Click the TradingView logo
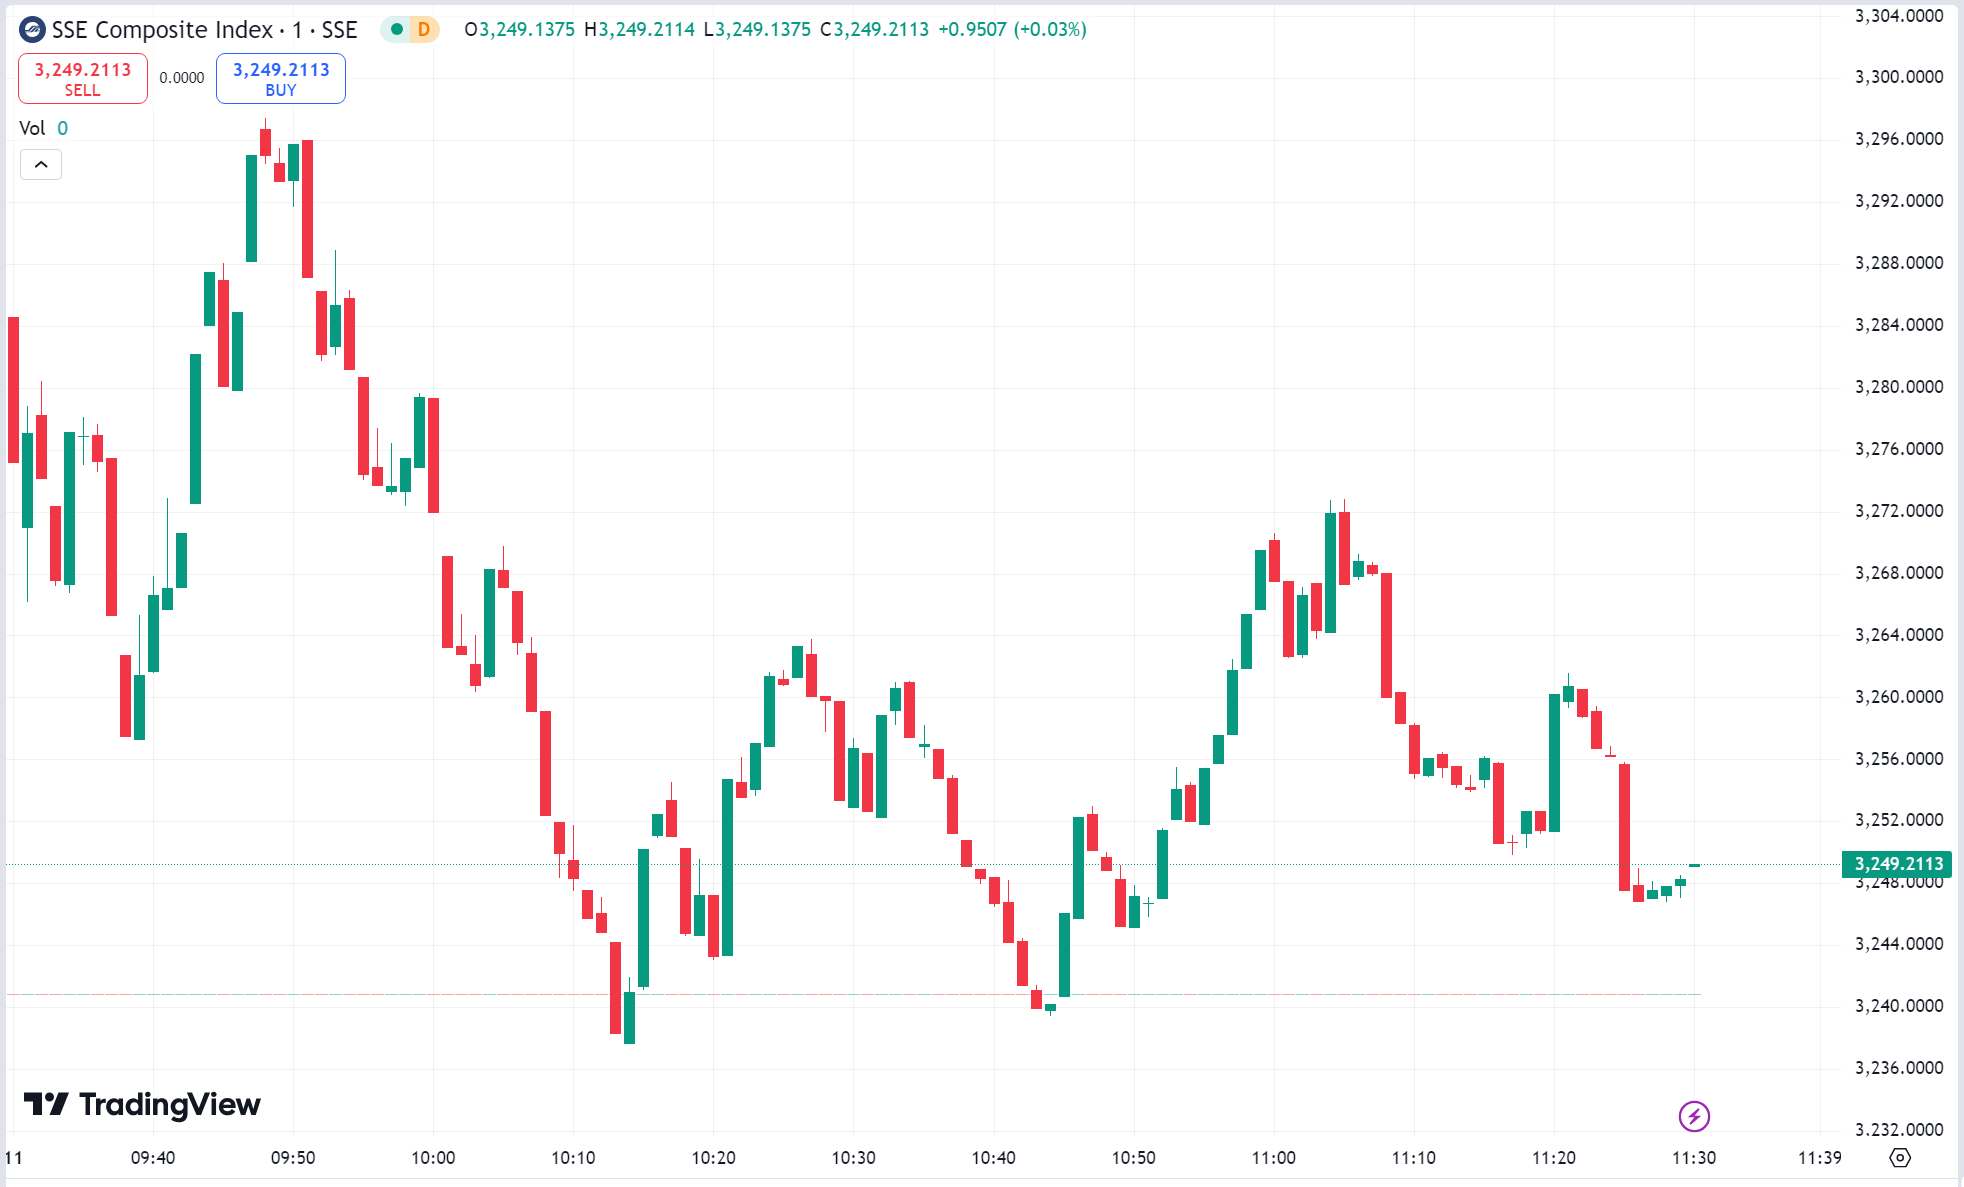 click(140, 1104)
